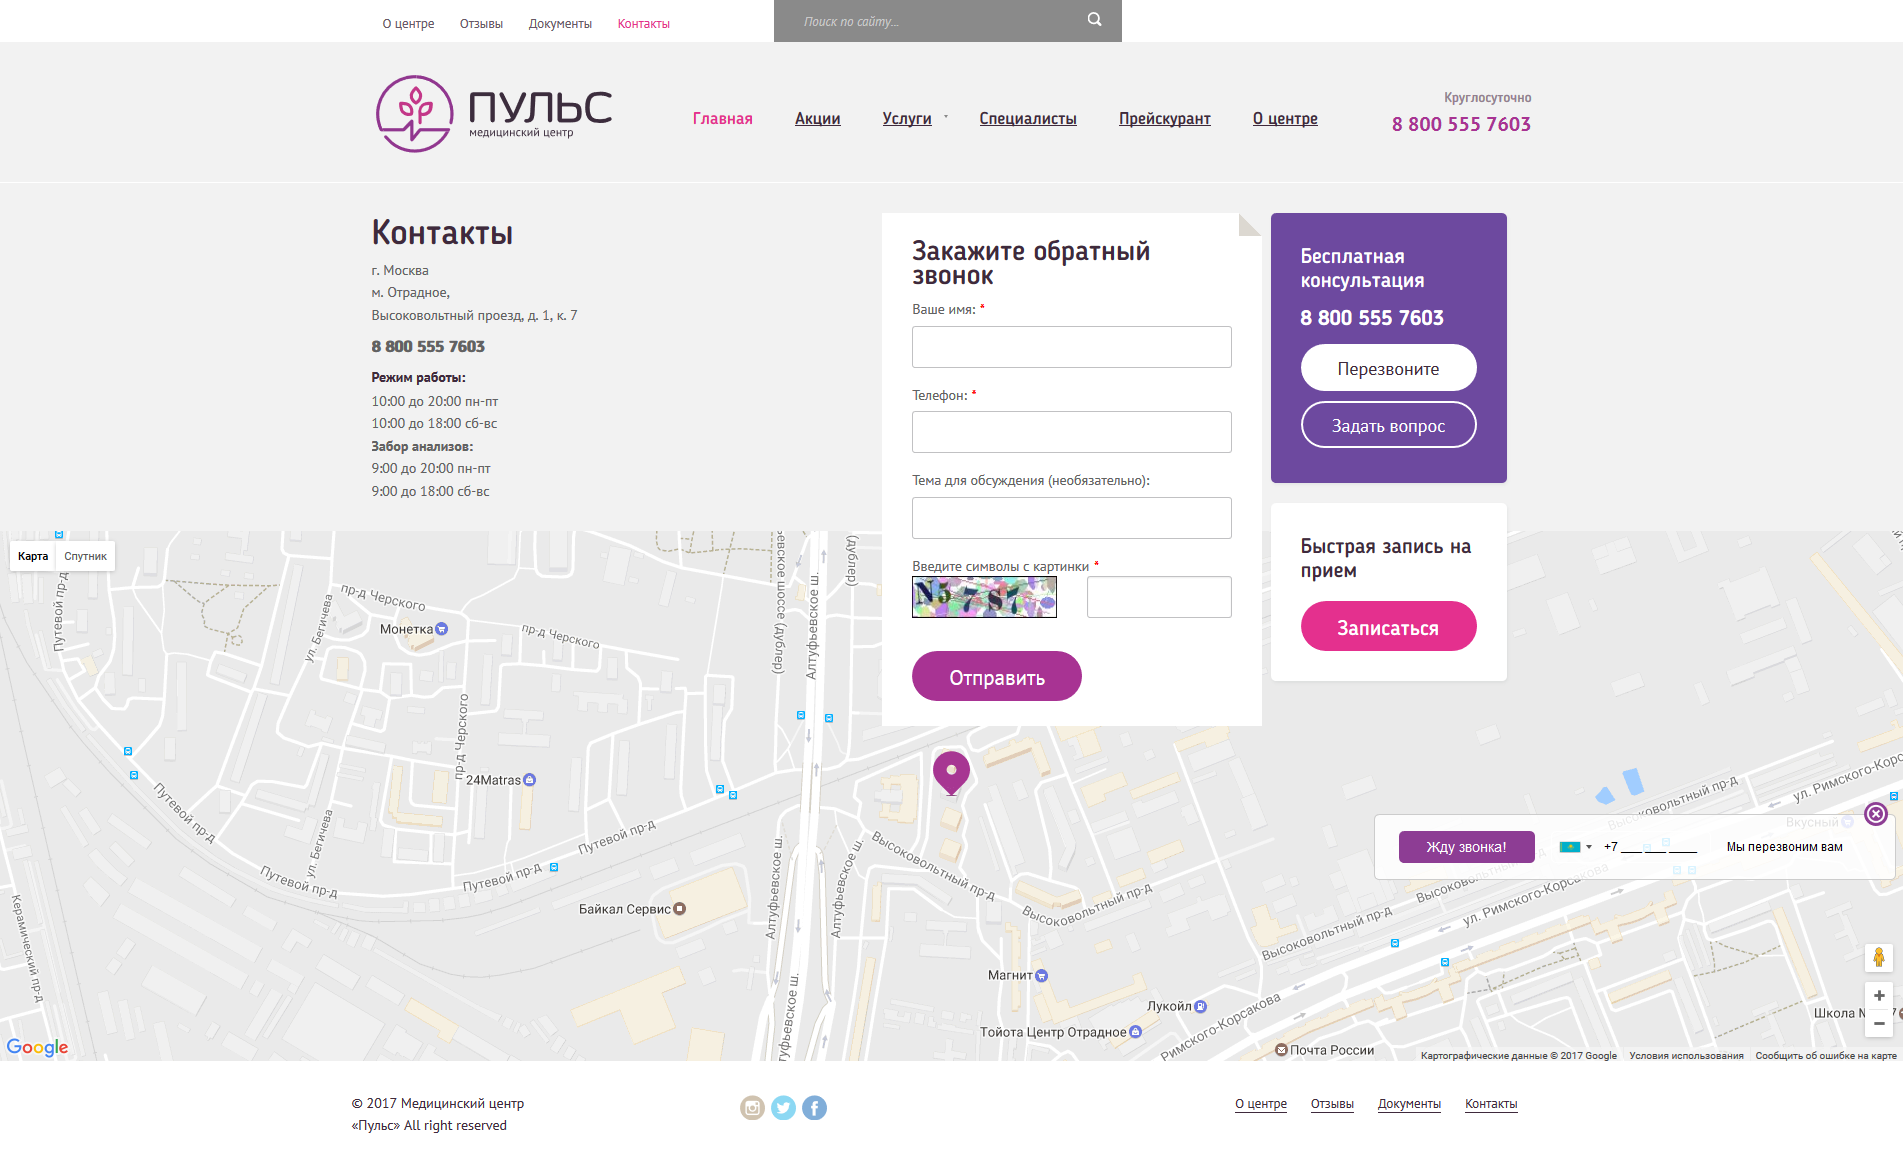Click phone number in Бесплатная консультация box
Image resolution: width=1903 pixels, height=1161 pixels.
[1372, 318]
